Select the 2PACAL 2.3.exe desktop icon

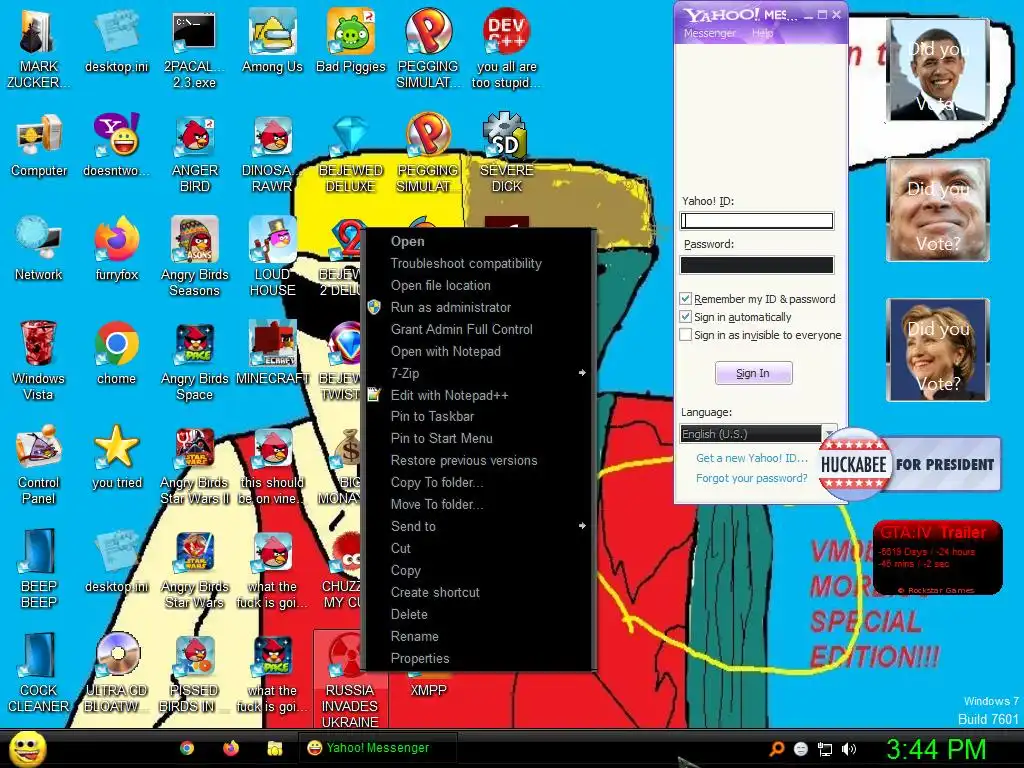click(x=194, y=48)
